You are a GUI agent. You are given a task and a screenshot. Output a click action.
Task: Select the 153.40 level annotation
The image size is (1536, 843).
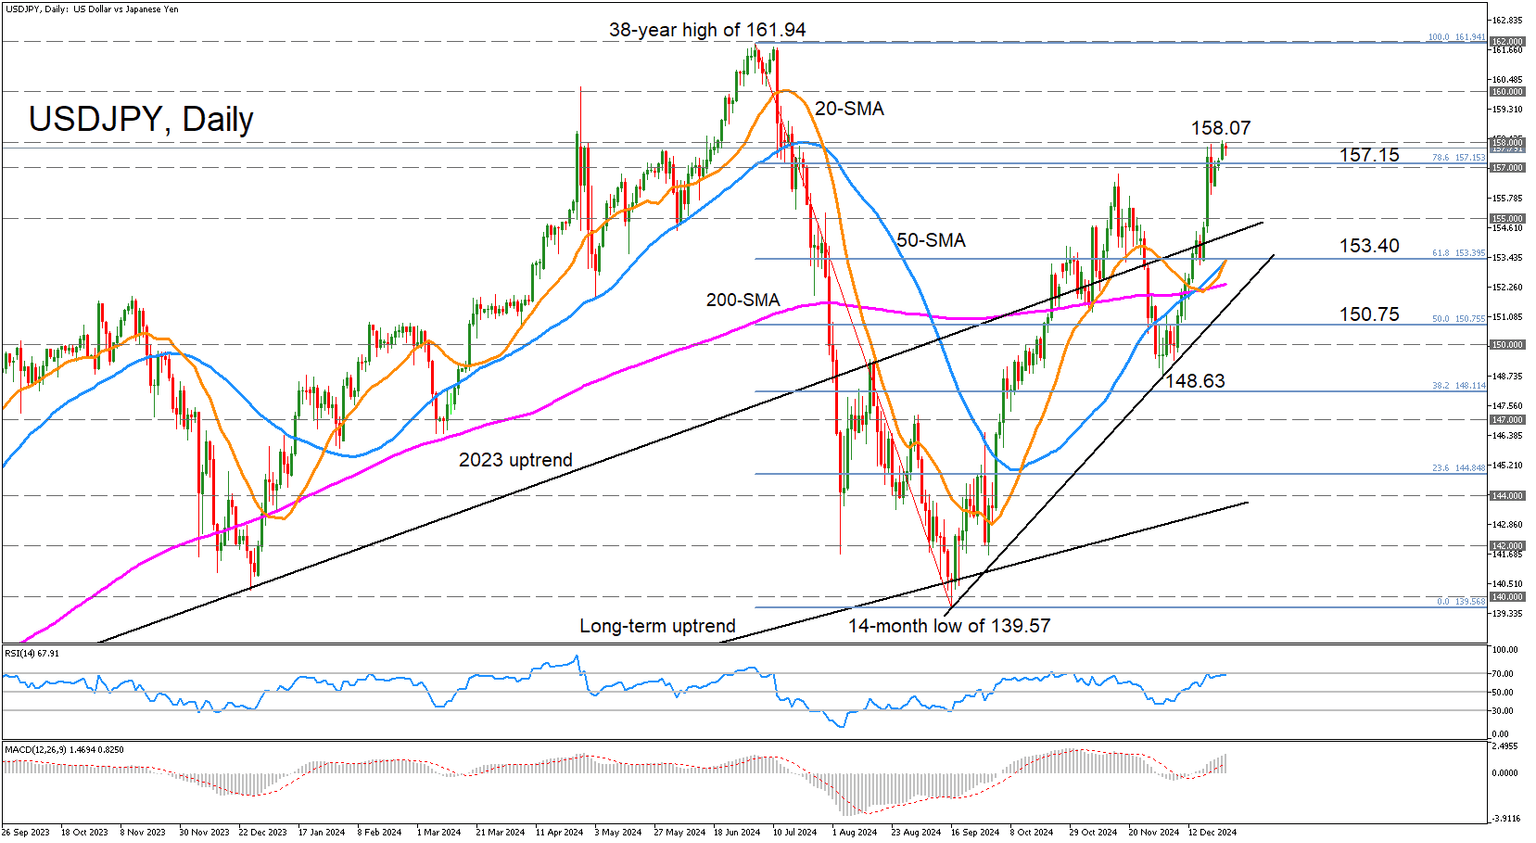coord(1368,245)
